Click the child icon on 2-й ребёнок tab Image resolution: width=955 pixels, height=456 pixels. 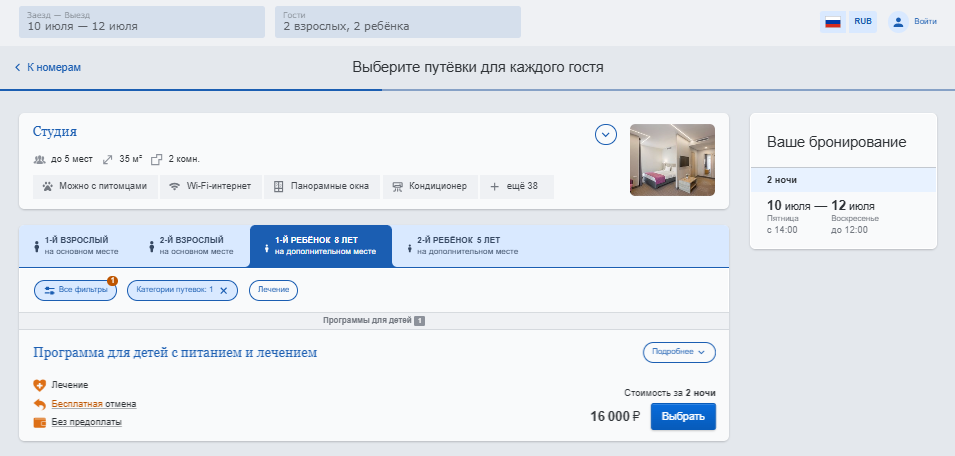tap(409, 248)
